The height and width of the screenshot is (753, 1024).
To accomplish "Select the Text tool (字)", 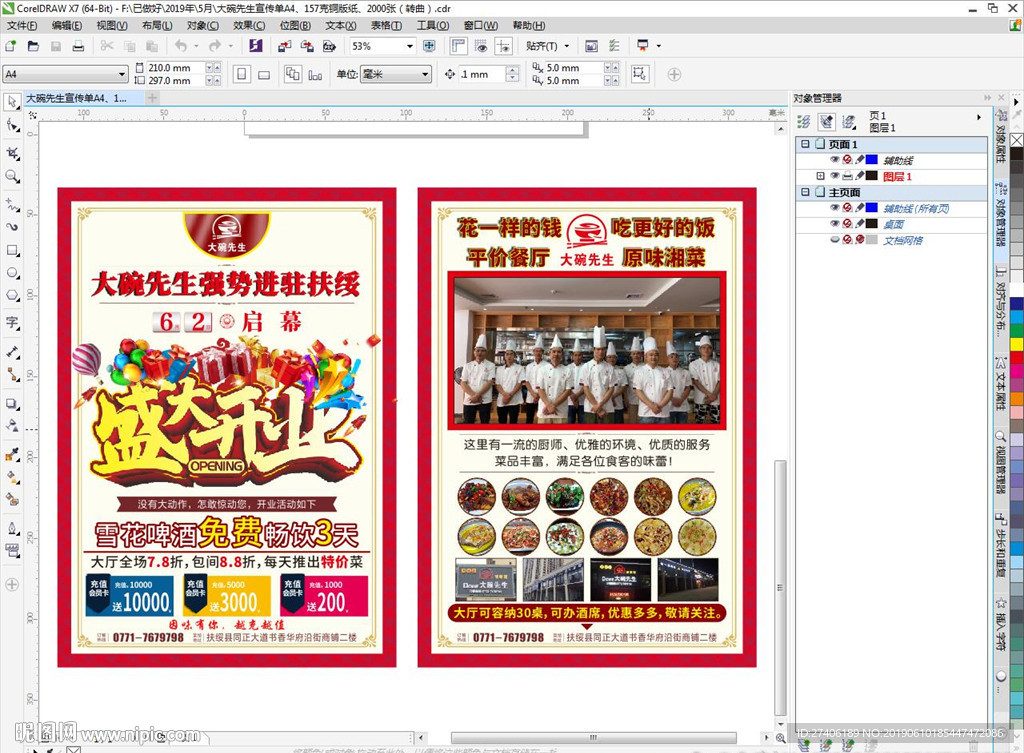I will (x=12, y=323).
